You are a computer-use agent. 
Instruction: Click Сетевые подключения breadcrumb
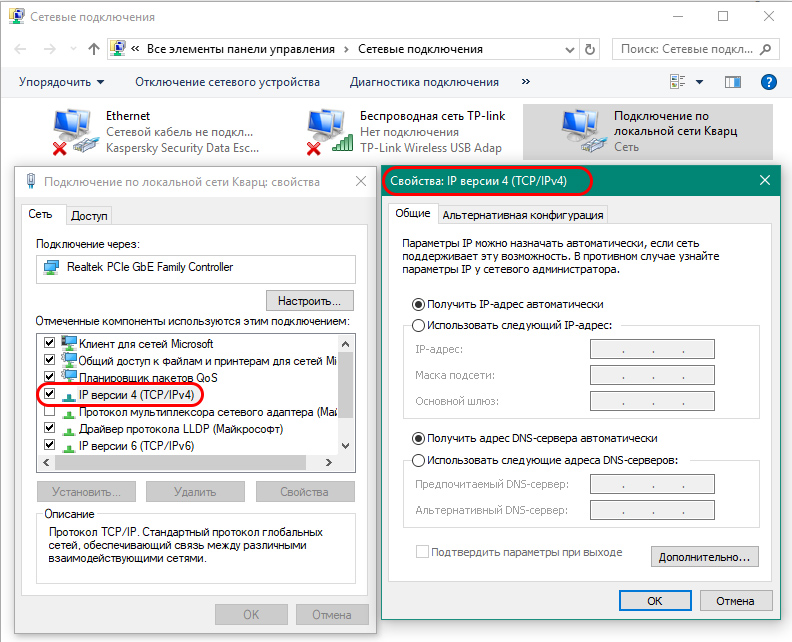pyautogui.click(x=420, y=49)
